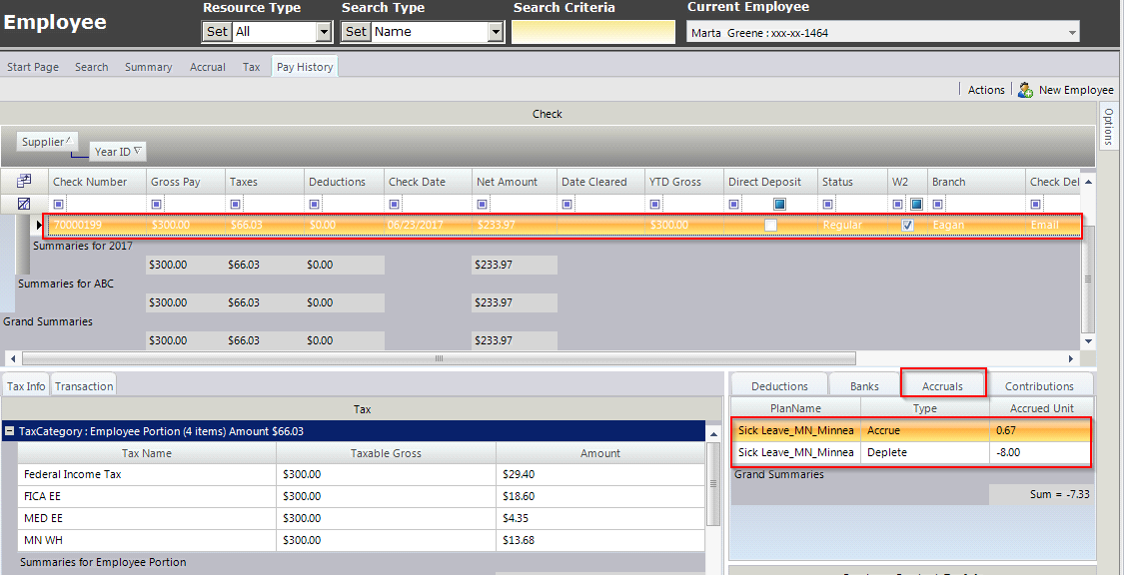Toggle W2 filter checkbox in filter row
This screenshot has height=575, width=1124.
(x=916, y=204)
